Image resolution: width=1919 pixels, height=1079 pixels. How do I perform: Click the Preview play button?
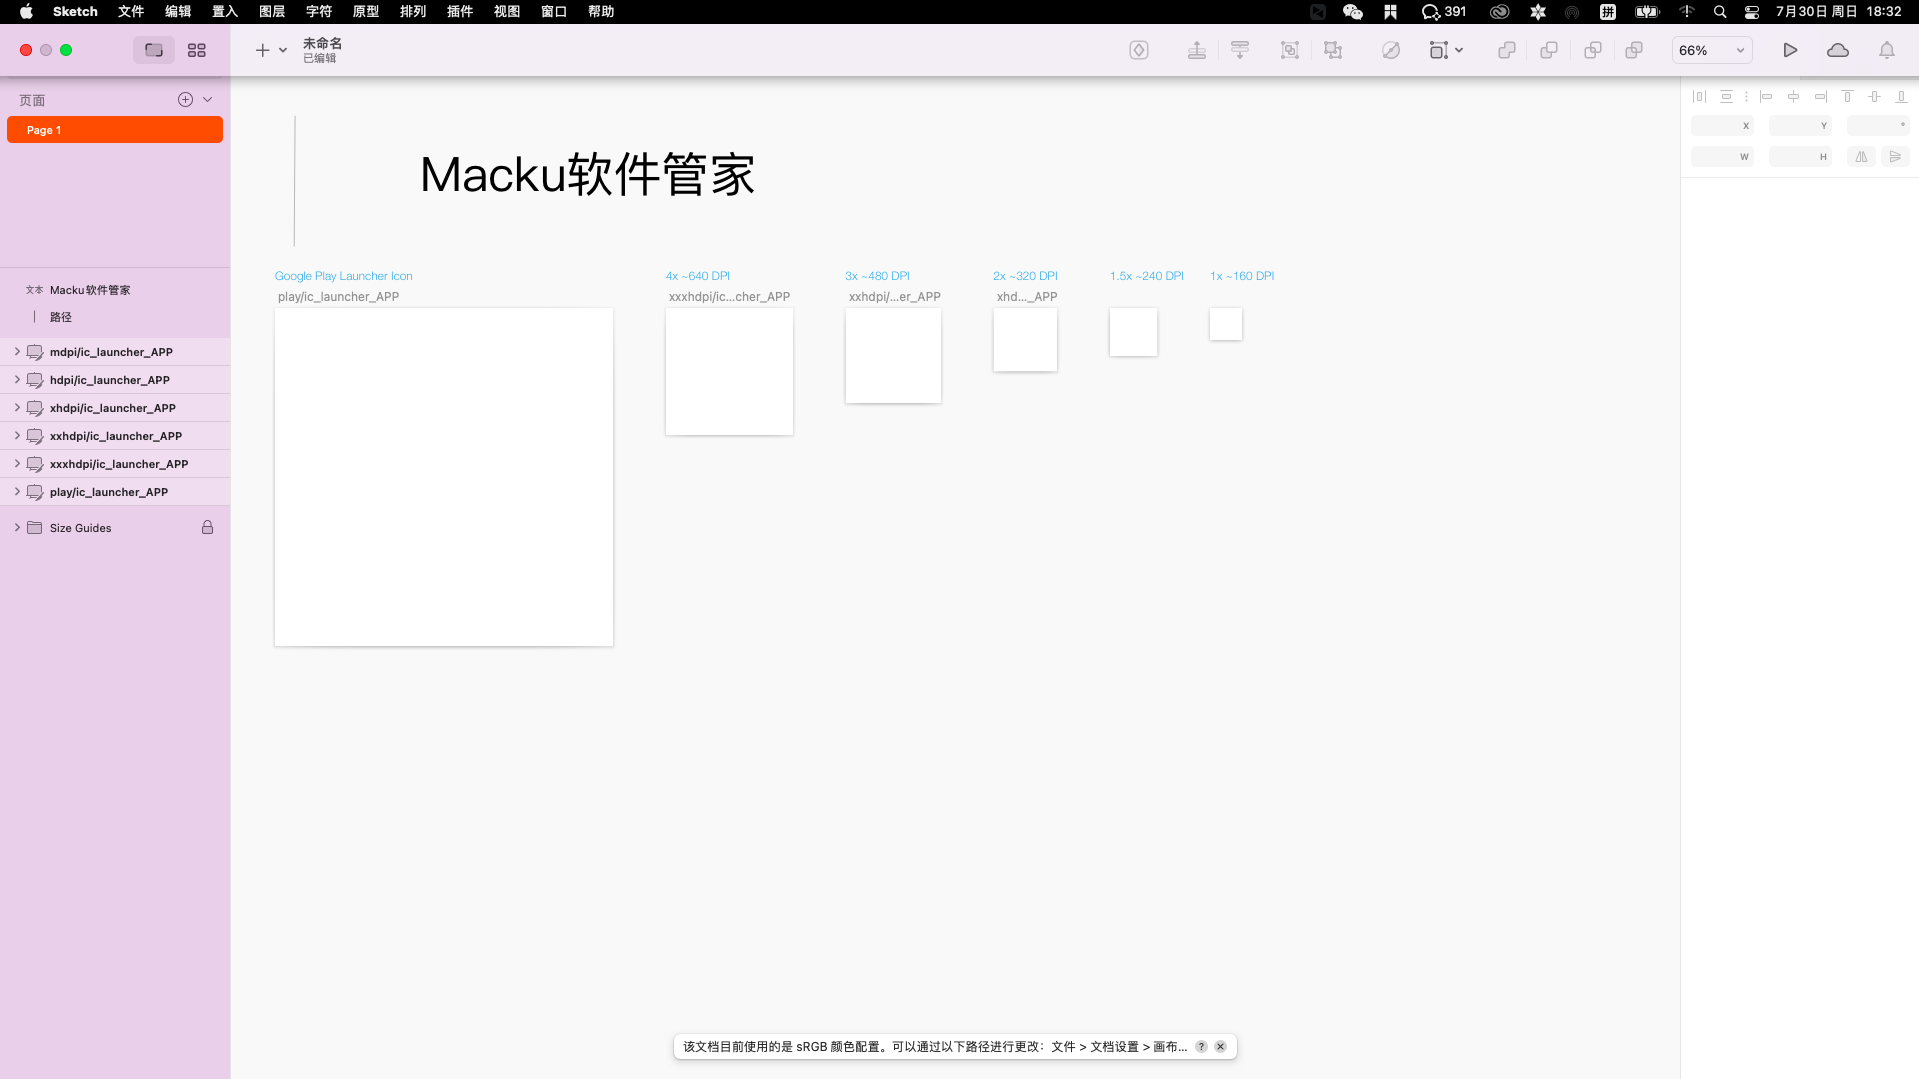1790,50
